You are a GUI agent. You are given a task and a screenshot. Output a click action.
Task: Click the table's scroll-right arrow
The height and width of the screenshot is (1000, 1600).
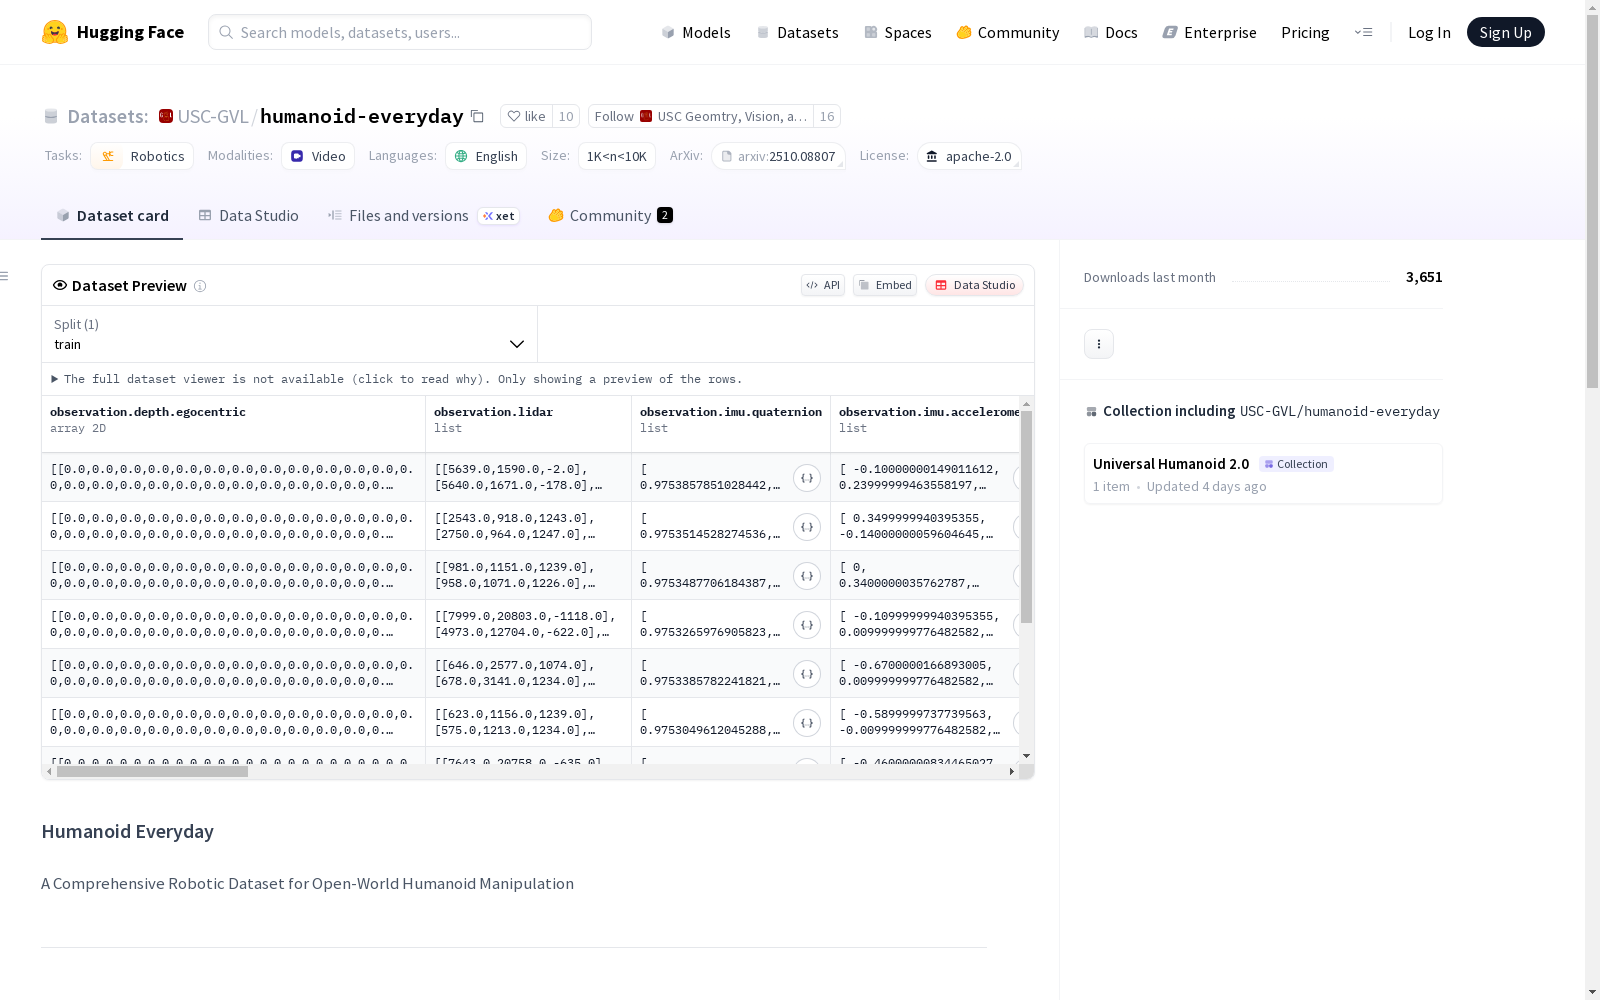[x=1012, y=772]
